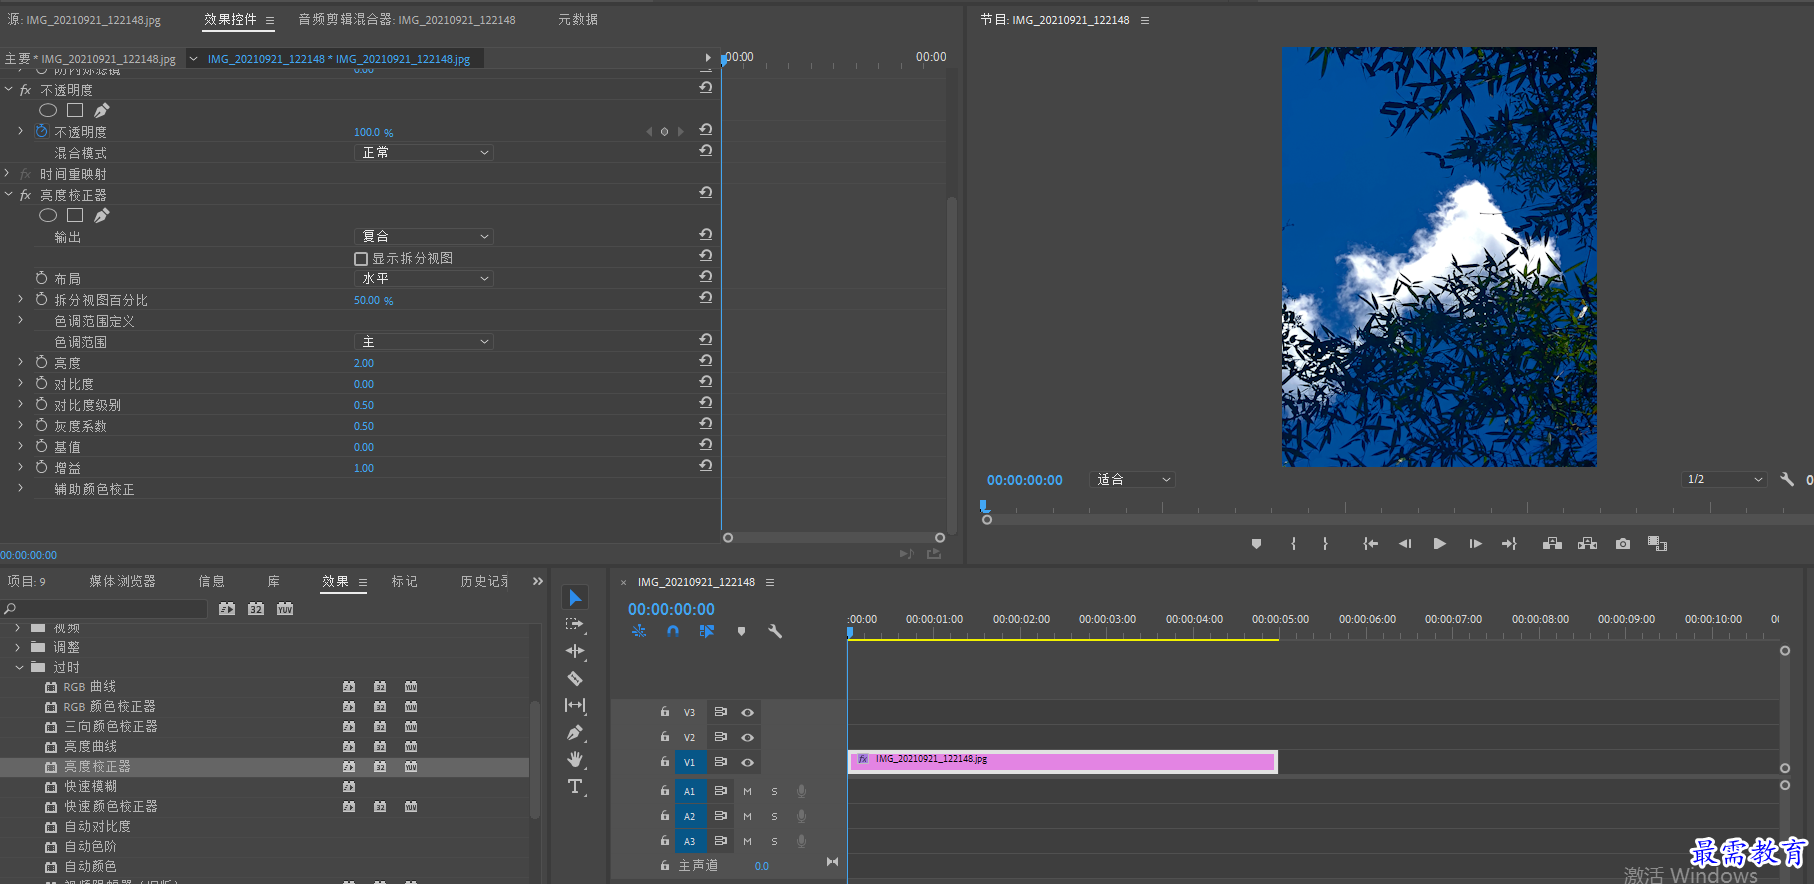Toggle animation stopwatch for 亮度
Screen dimensions: 1814x884
[41, 362]
